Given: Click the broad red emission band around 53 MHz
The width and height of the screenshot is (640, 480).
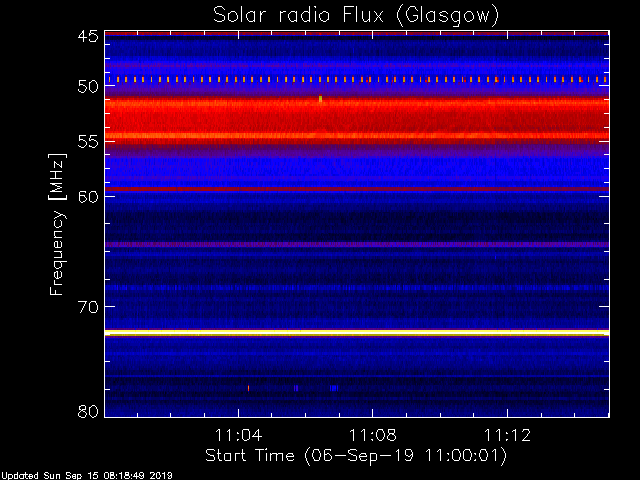Looking at the screenshot, I should pyautogui.click(x=357, y=119).
